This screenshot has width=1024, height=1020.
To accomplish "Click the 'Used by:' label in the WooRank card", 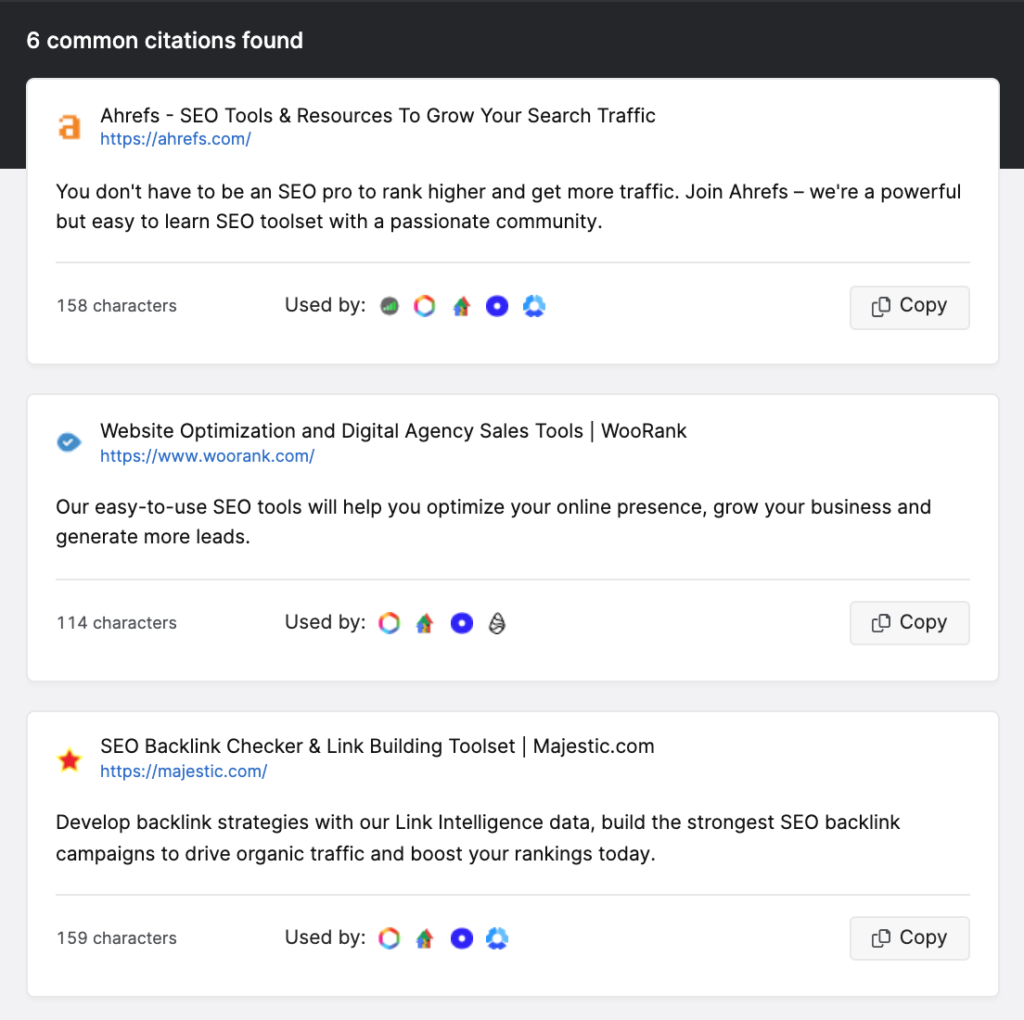I will 325,622.
